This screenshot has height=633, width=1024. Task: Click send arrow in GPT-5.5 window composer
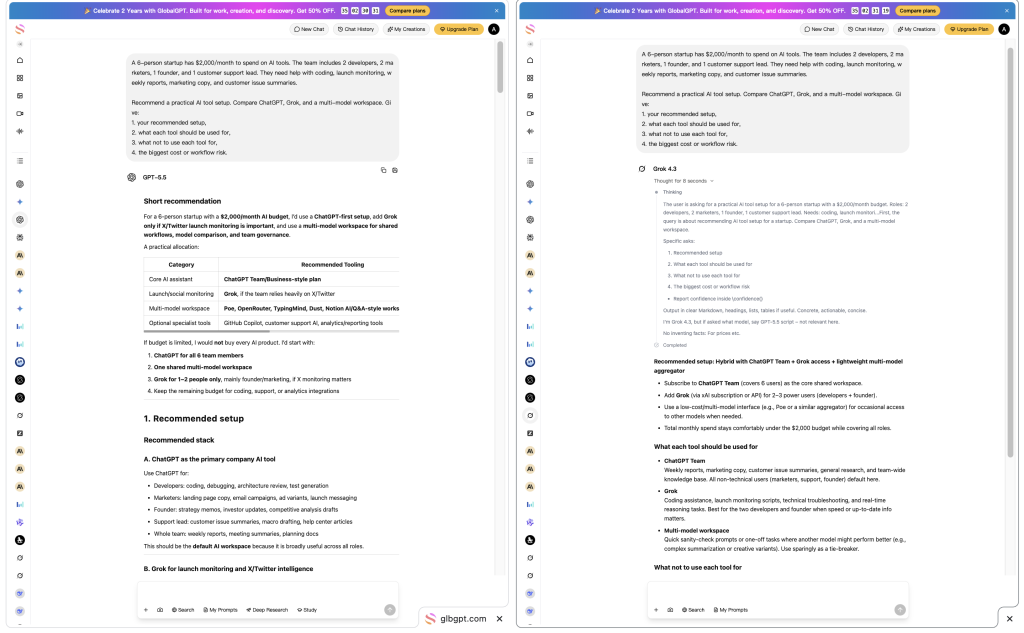point(390,609)
